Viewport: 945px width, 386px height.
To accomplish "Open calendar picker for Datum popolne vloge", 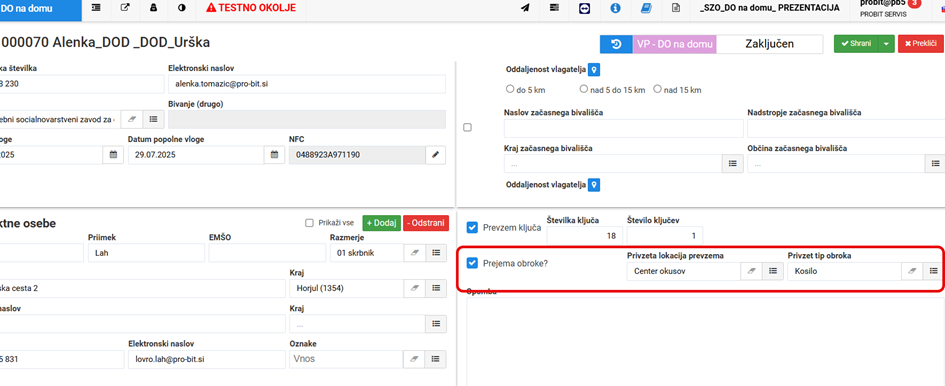I will 274,155.
